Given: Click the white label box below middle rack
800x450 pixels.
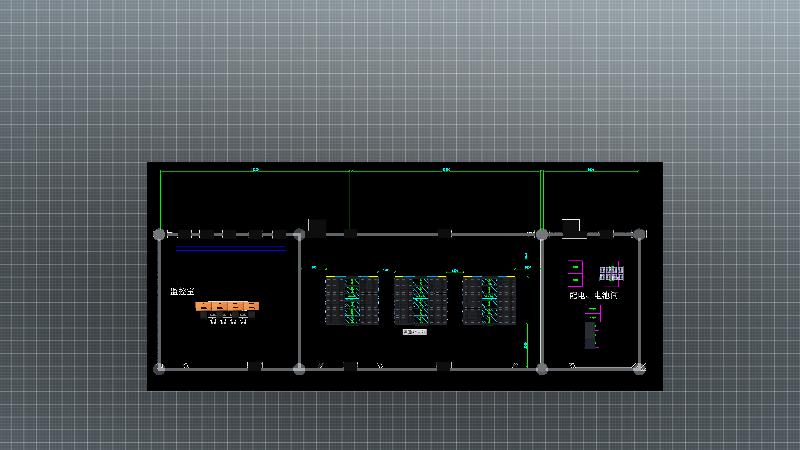Looking at the screenshot, I should pos(414,331).
